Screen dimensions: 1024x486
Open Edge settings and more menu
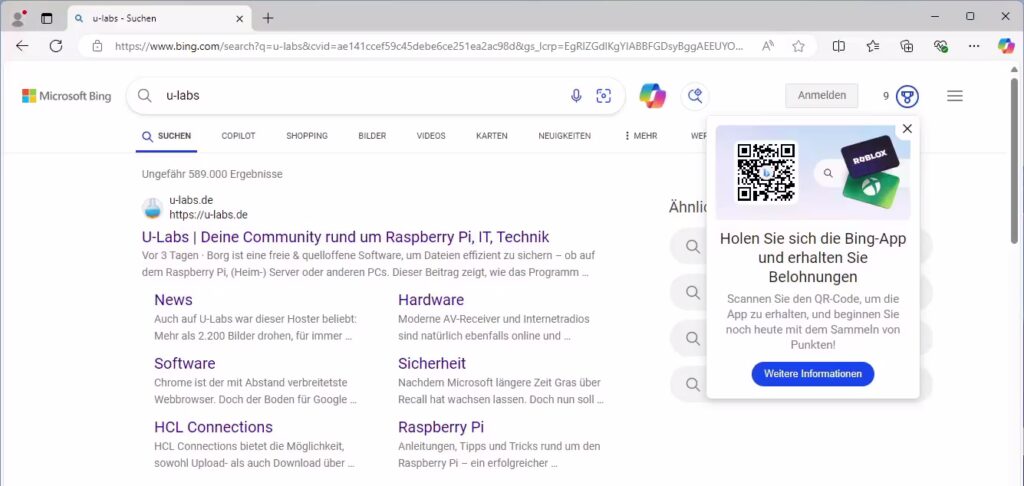pos(974,46)
